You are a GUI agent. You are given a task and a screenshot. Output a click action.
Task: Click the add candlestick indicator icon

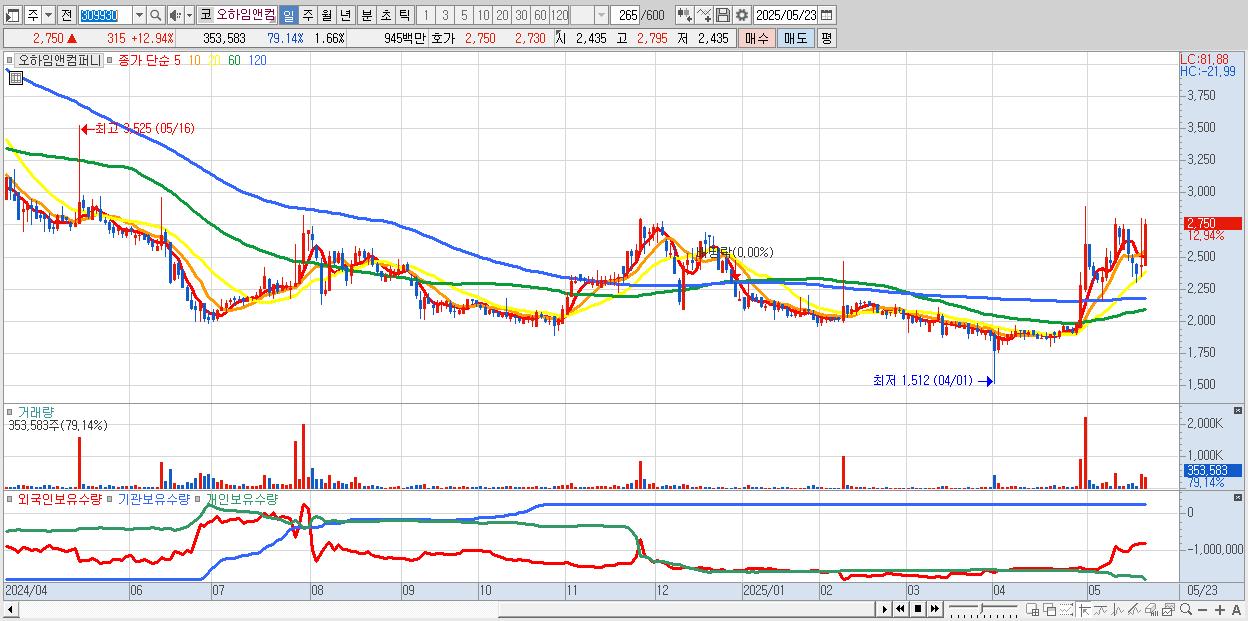coord(684,15)
